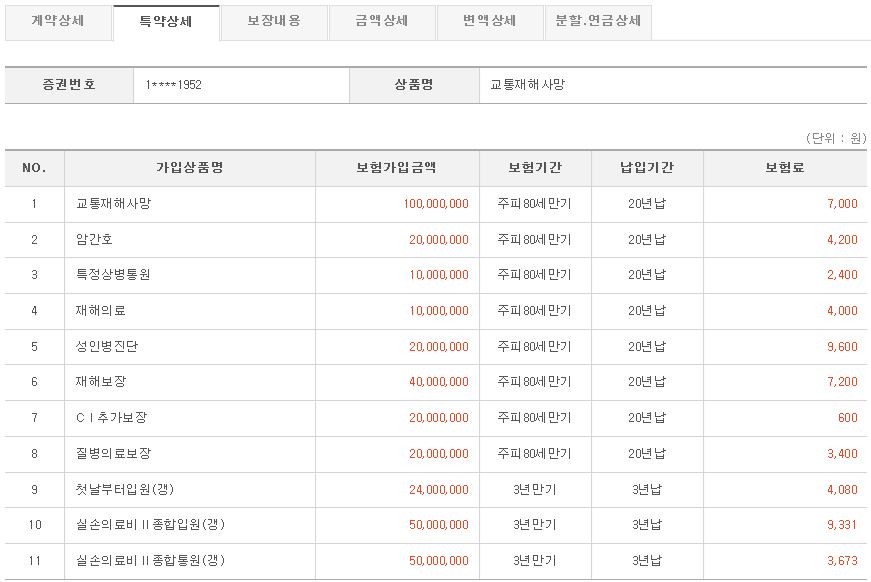Screen dimensions: 871x582
Task: Click the 보험료 column header
Action: tap(785, 168)
